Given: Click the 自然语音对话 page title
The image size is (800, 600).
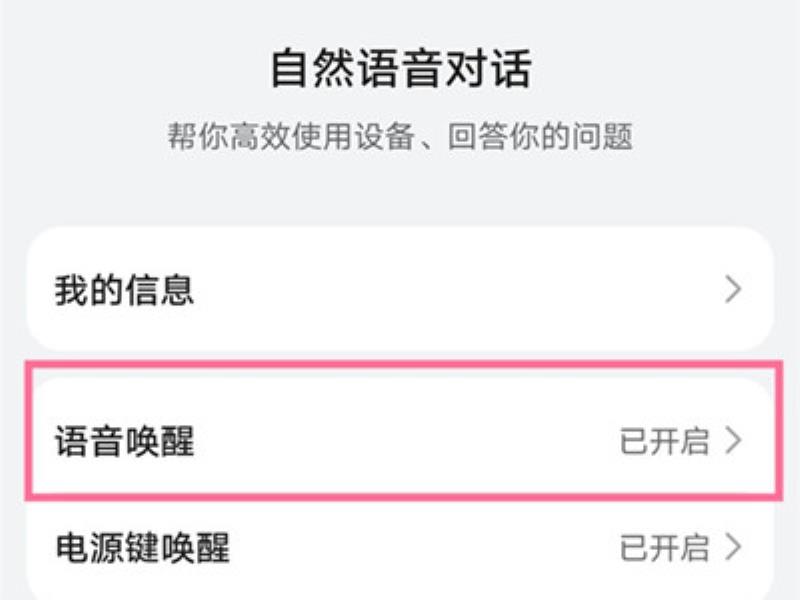Looking at the screenshot, I should coord(401,68).
